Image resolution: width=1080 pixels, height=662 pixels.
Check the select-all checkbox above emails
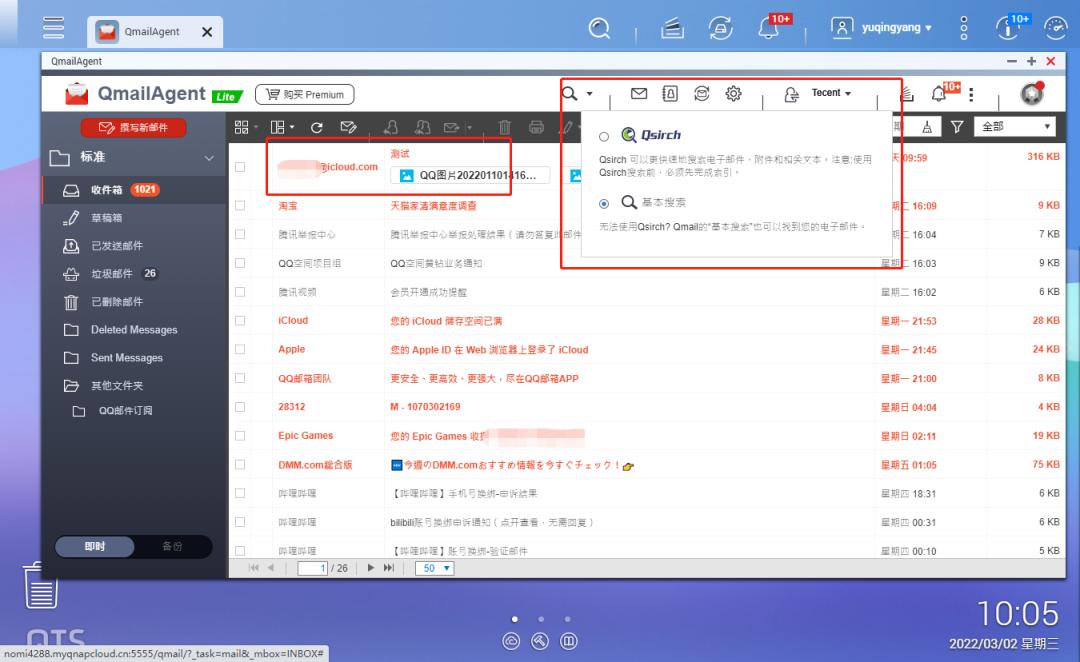[x=242, y=127]
